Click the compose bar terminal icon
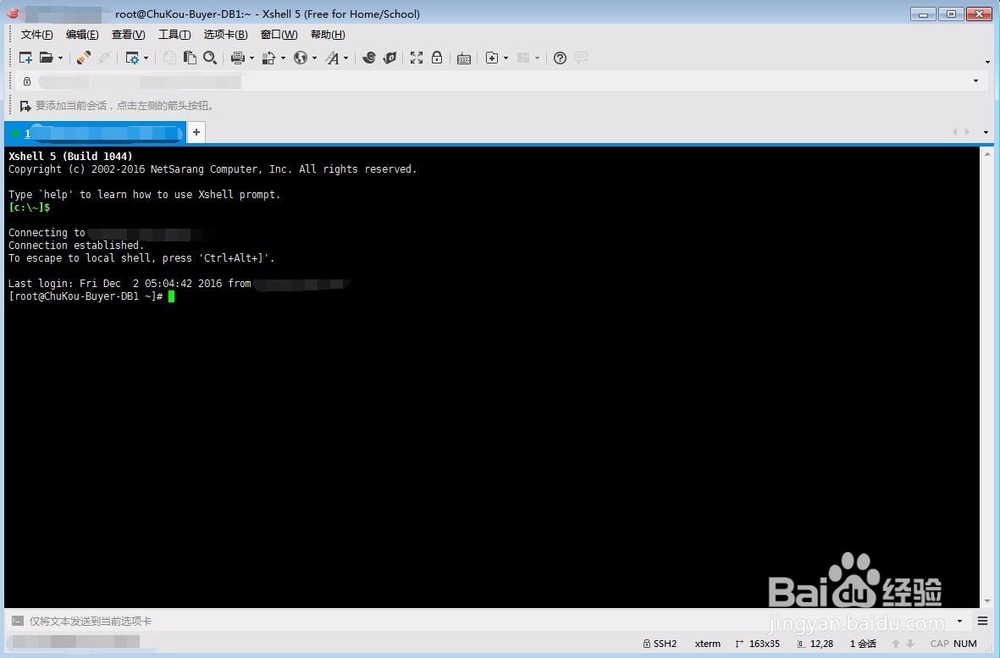 (x=17, y=621)
